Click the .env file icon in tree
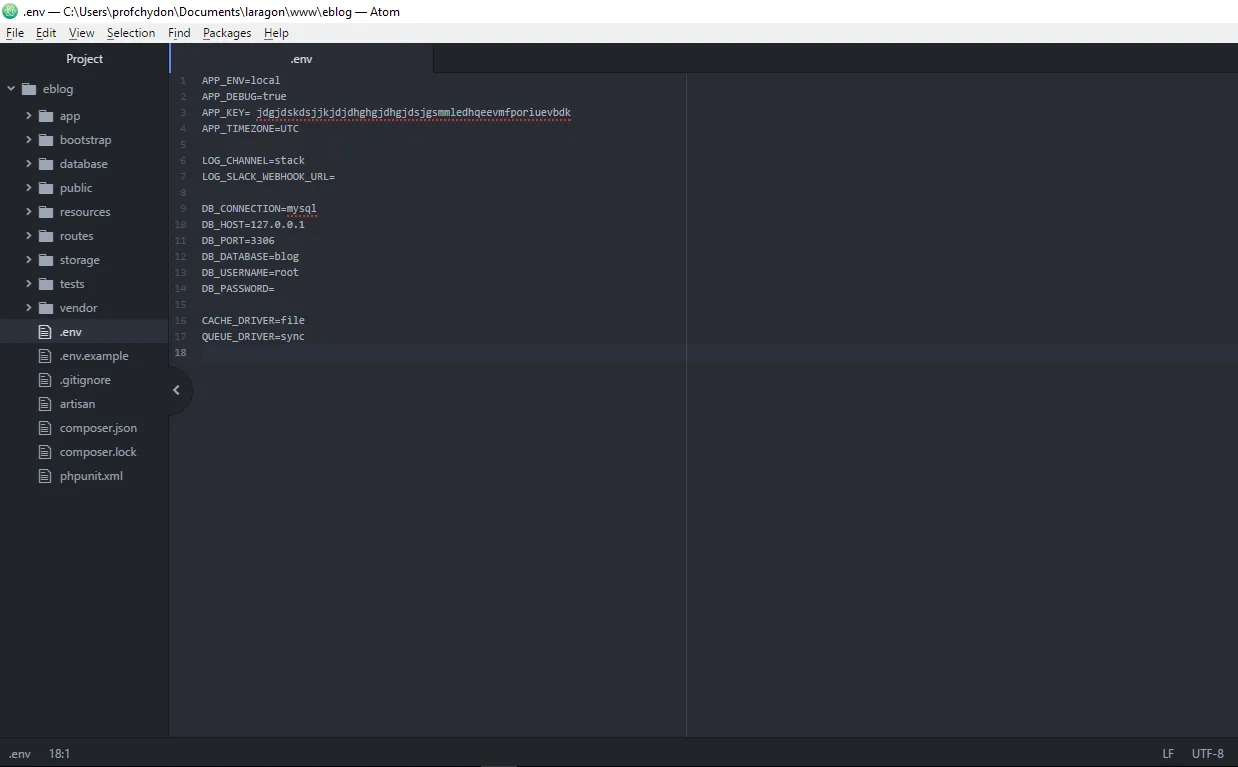Screen dimensions: 1238x767 point(44,332)
